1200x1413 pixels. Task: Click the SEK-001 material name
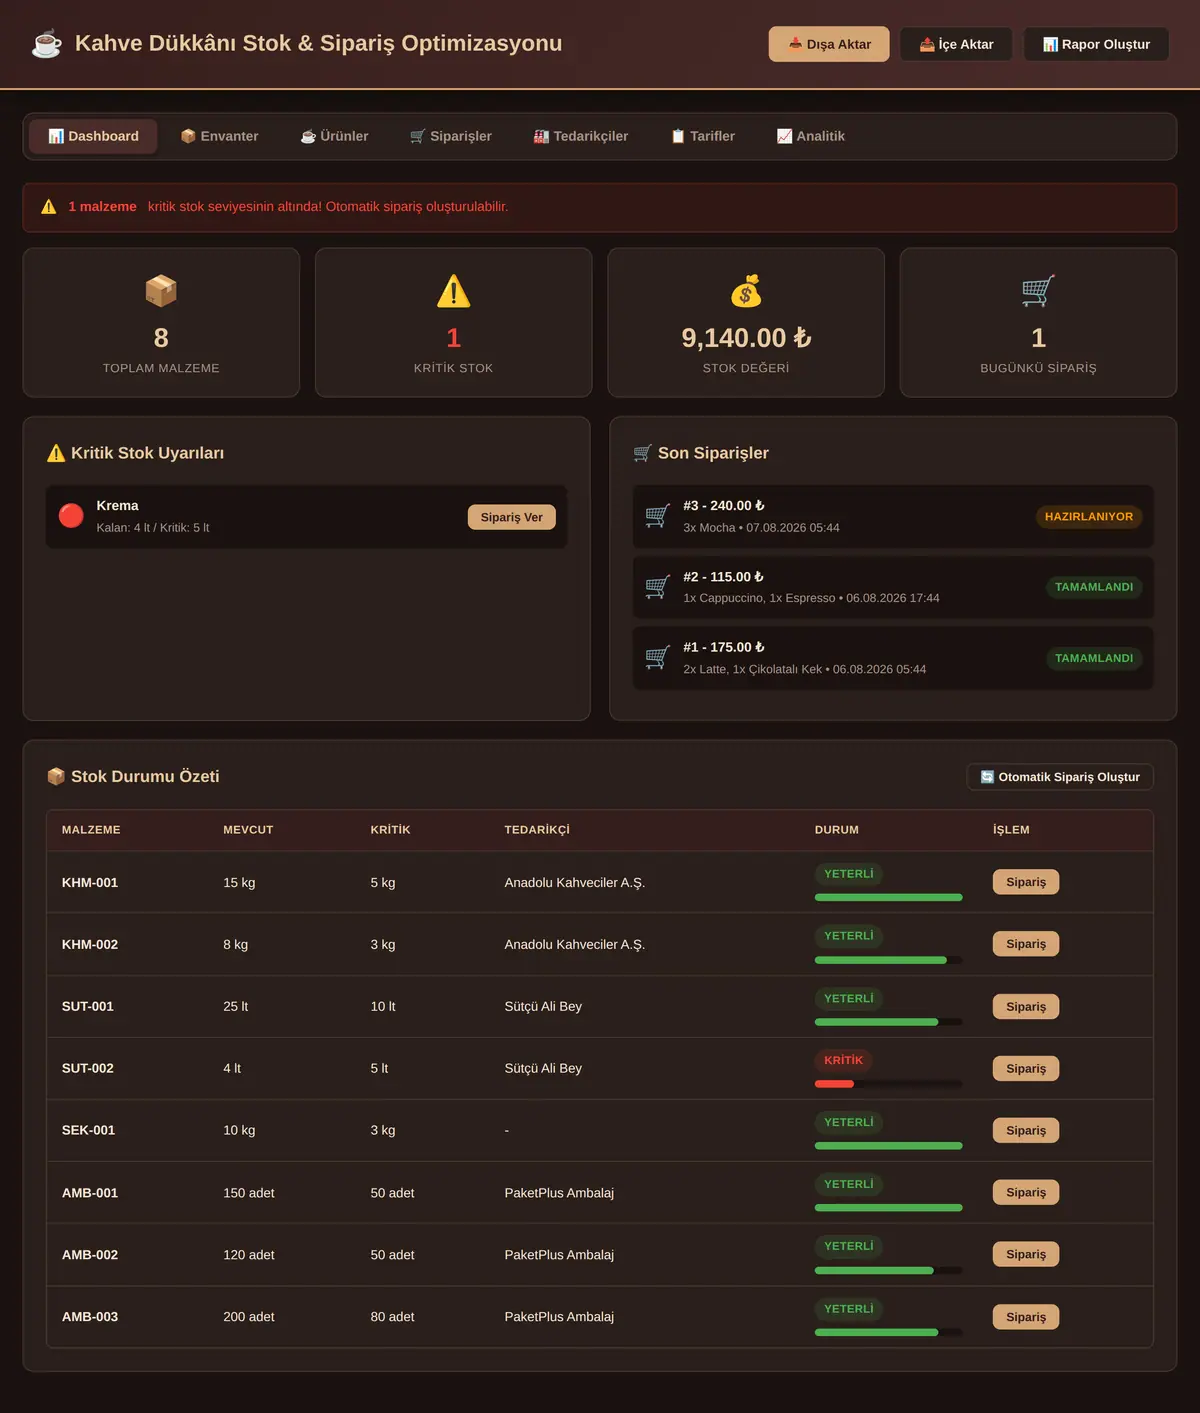[x=89, y=1131]
